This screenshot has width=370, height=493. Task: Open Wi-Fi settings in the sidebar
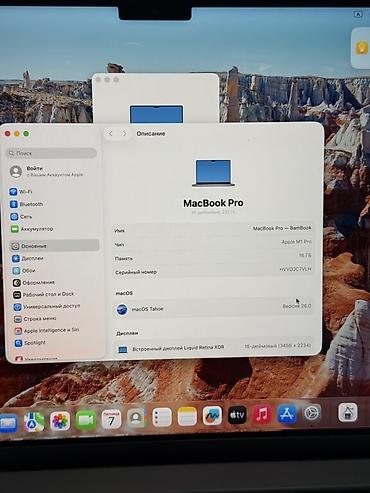(x=21, y=192)
